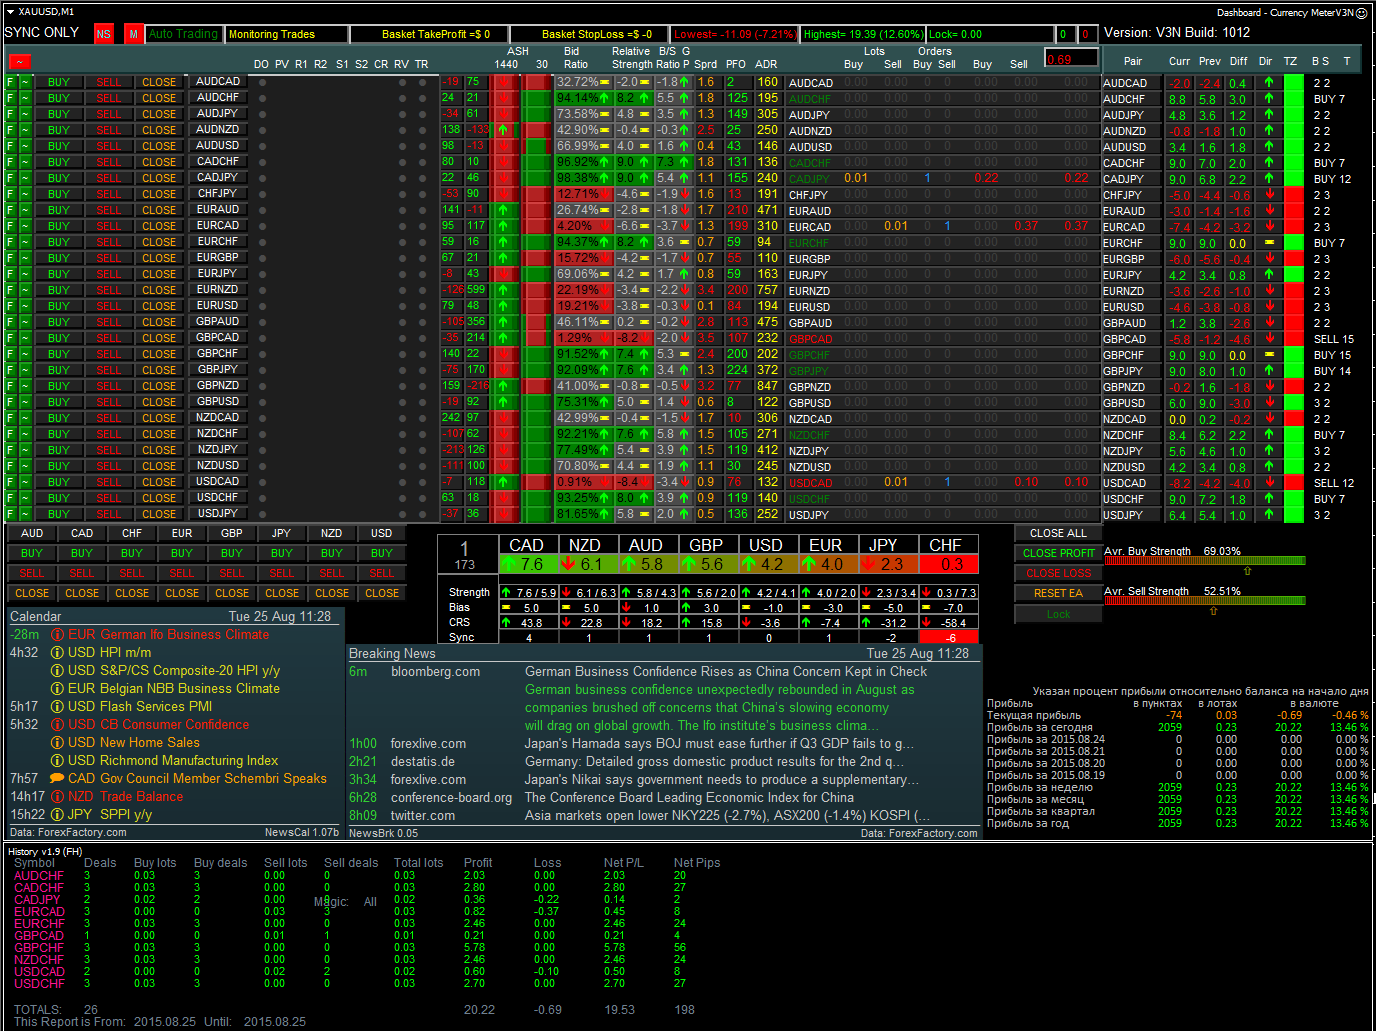Image resolution: width=1376 pixels, height=1031 pixels.
Task: Click the green tilde icon on the USDCAD row
Action: click(x=26, y=483)
